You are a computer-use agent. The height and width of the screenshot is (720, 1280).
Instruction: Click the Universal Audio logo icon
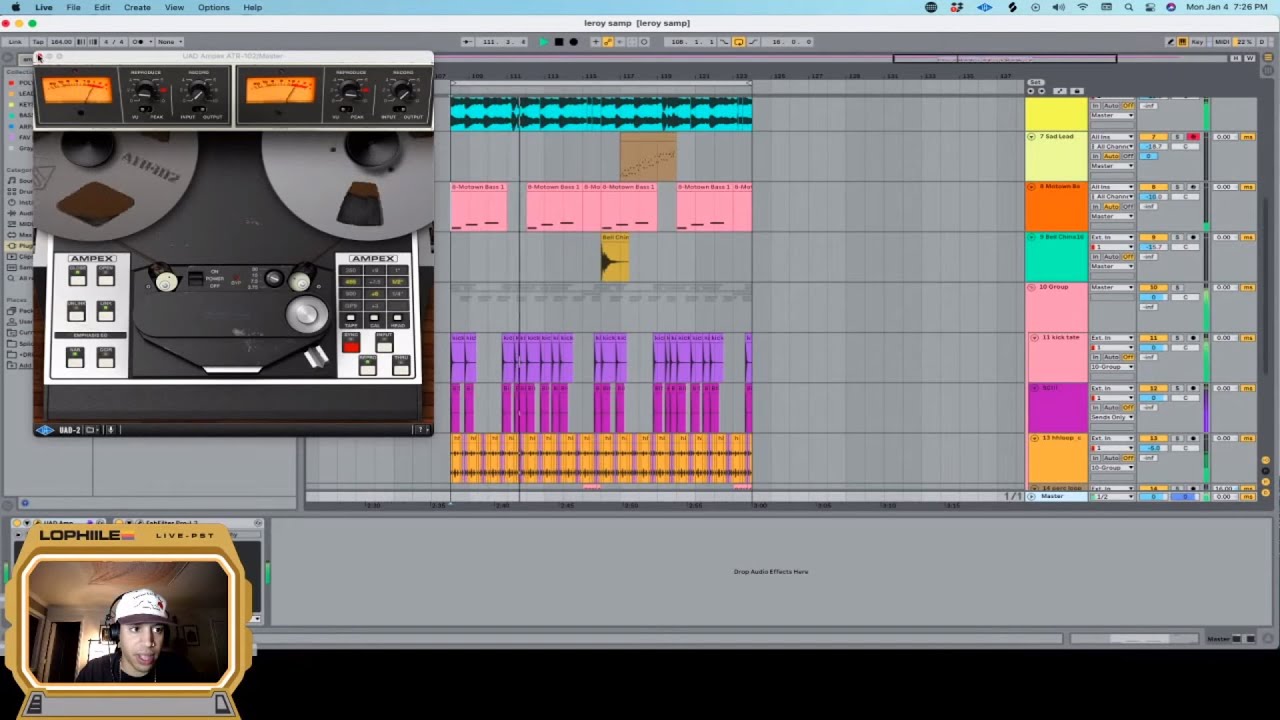tap(44, 430)
